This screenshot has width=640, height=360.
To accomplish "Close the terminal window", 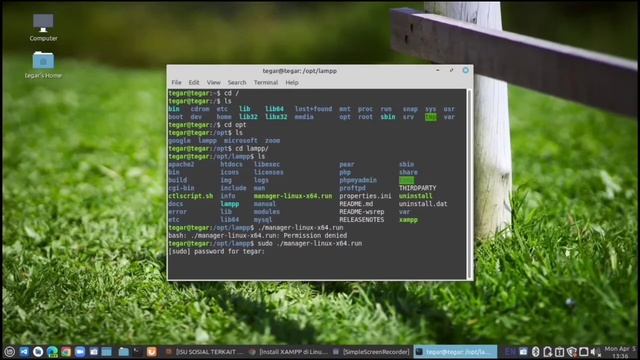I will coord(465,71).
